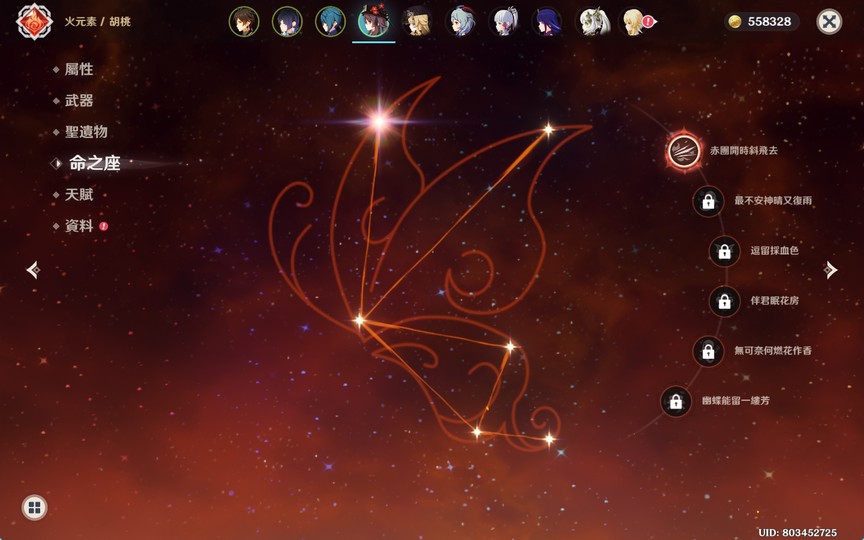
Task: Choose the blonde portrait with red alert badge
Action: pyautogui.click(x=635, y=21)
